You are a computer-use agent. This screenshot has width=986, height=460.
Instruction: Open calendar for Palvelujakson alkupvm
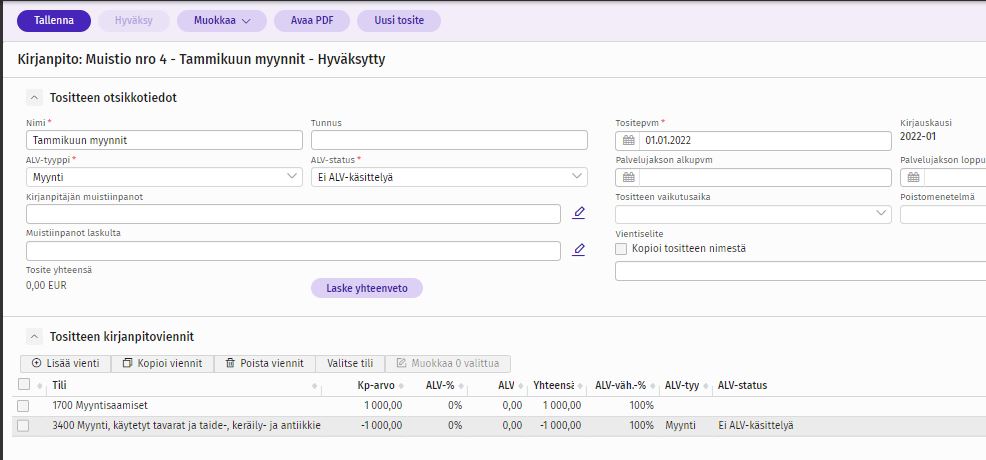[628, 178]
